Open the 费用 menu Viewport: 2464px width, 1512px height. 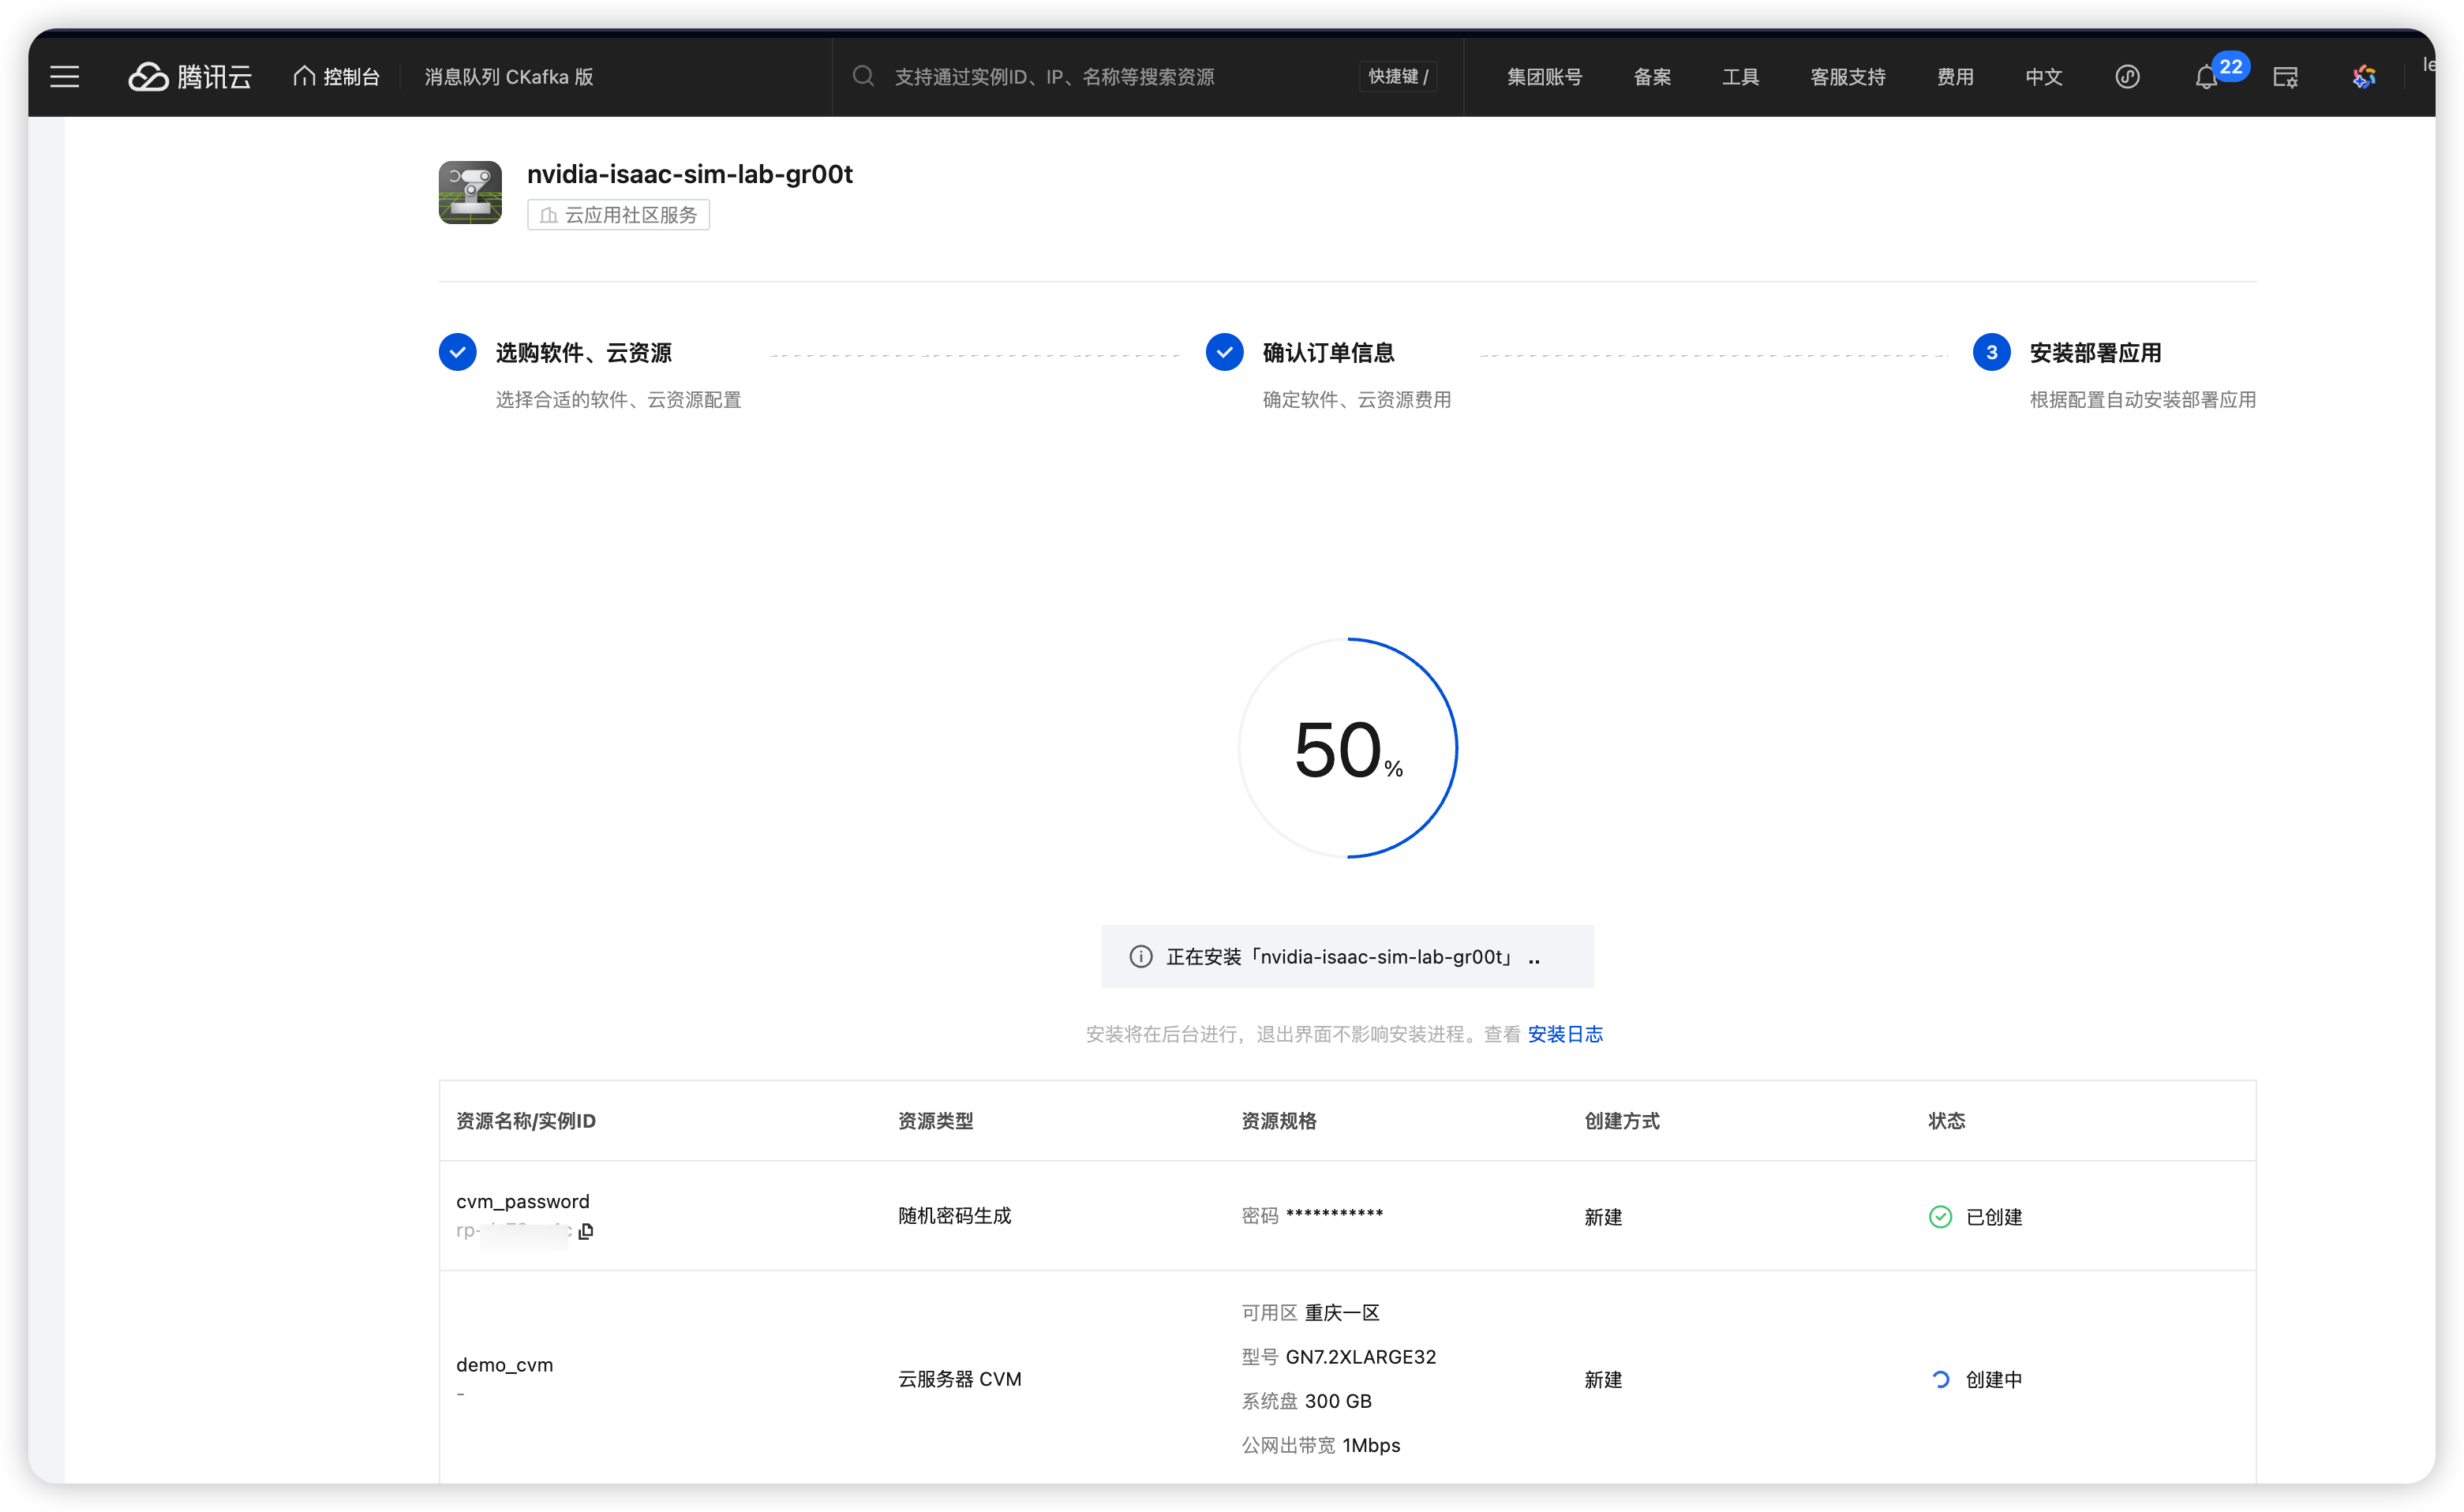(x=1955, y=77)
